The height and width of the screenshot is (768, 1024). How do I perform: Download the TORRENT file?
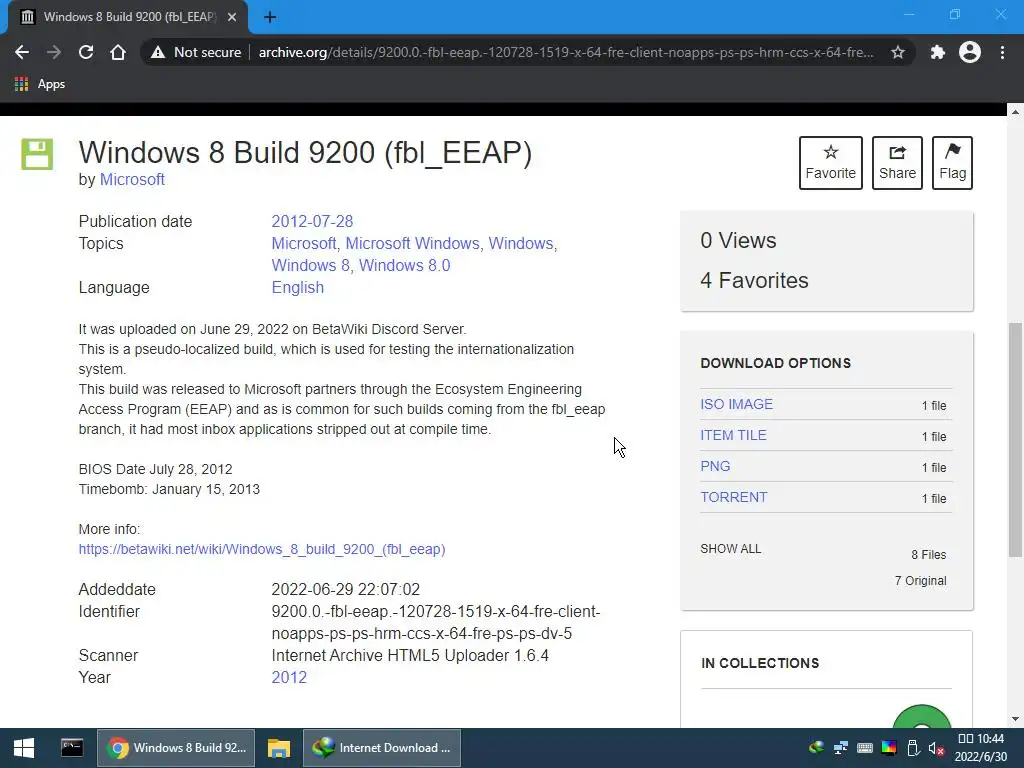pyautogui.click(x=734, y=497)
